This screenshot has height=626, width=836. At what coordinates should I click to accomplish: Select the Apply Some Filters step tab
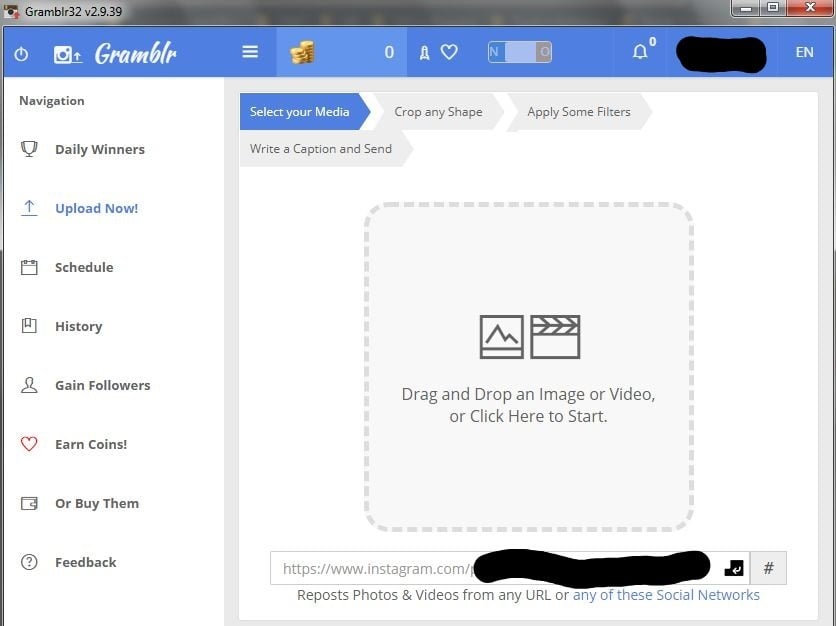(x=579, y=111)
